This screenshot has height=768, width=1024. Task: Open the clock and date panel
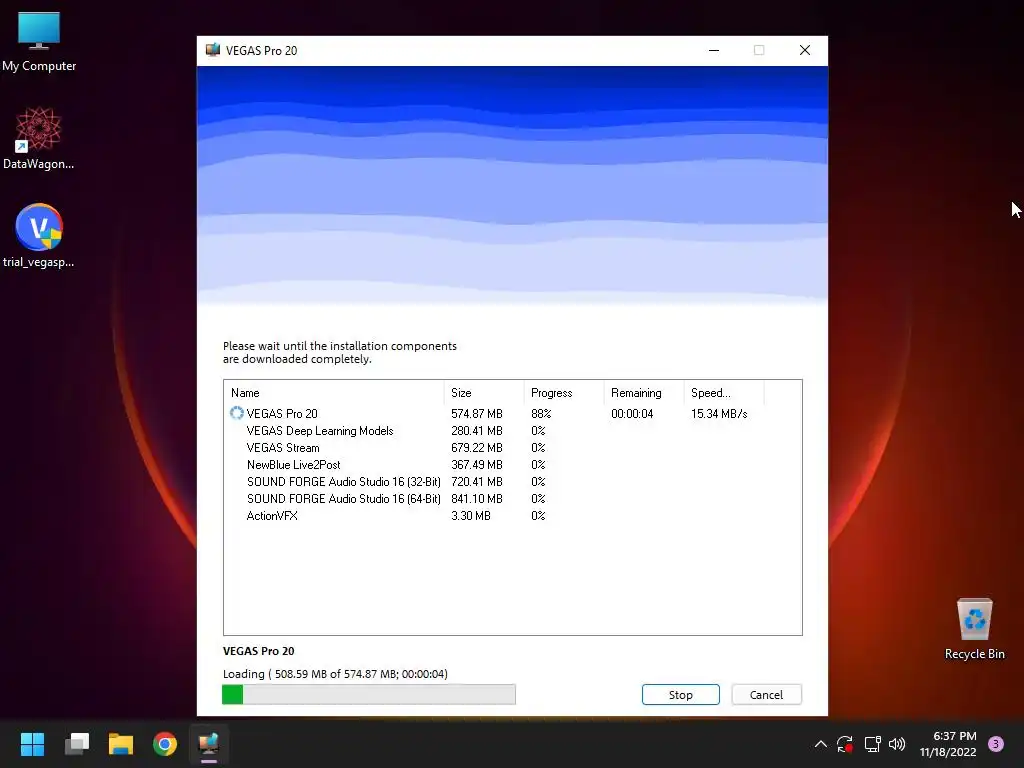[x=948, y=744]
